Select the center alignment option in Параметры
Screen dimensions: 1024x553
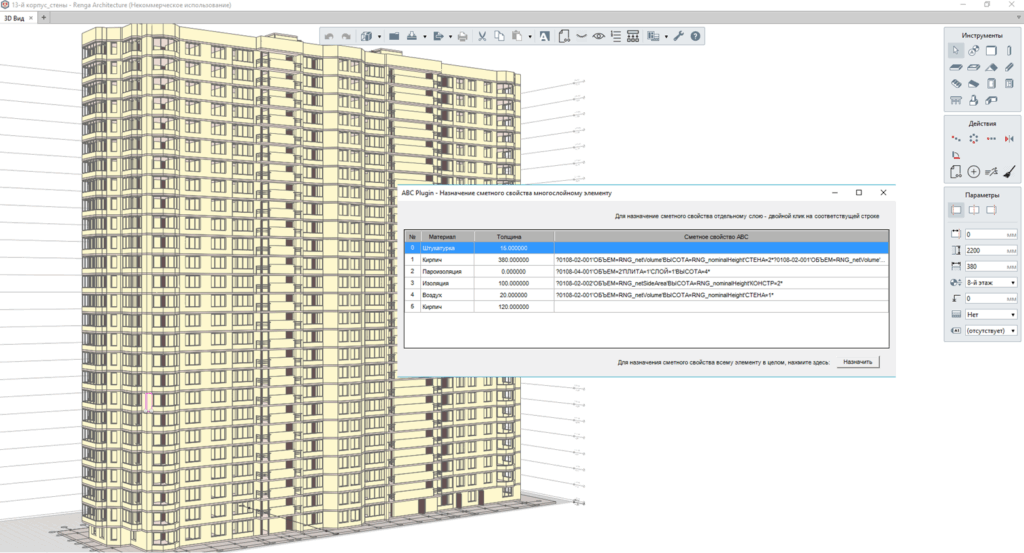pyautogui.click(x=974, y=210)
